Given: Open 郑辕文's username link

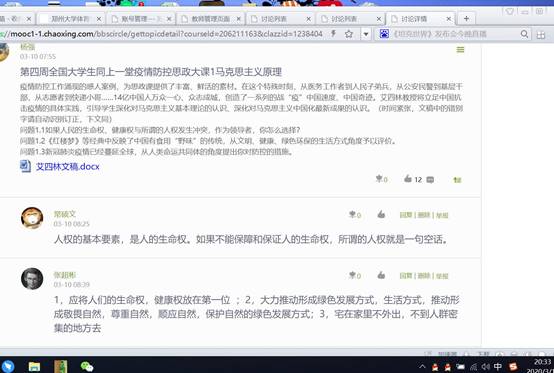Looking at the screenshot, I should click(x=65, y=214).
